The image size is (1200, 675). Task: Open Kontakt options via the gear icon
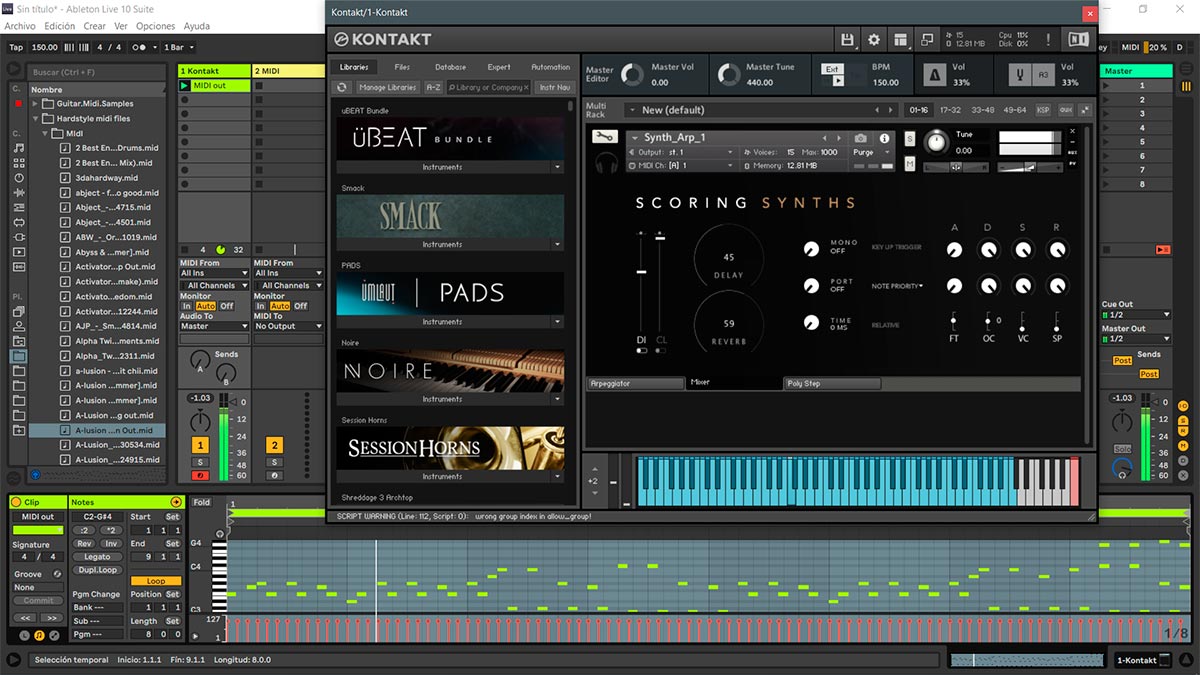(874, 39)
